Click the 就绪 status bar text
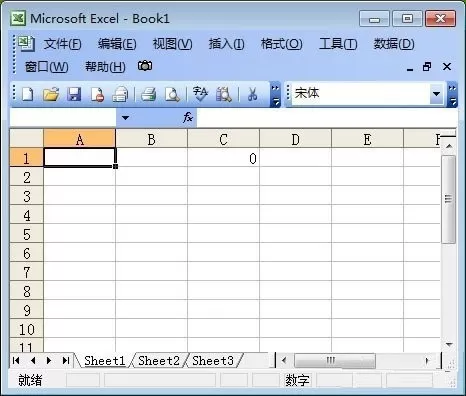Image resolution: width=466 pixels, height=396 pixels. coord(30,380)
